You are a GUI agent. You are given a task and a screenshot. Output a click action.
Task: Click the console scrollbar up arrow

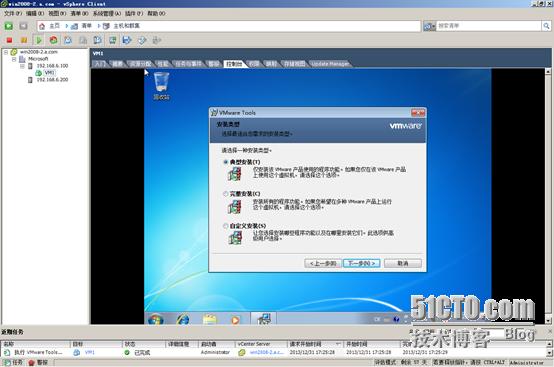(548, 72)
